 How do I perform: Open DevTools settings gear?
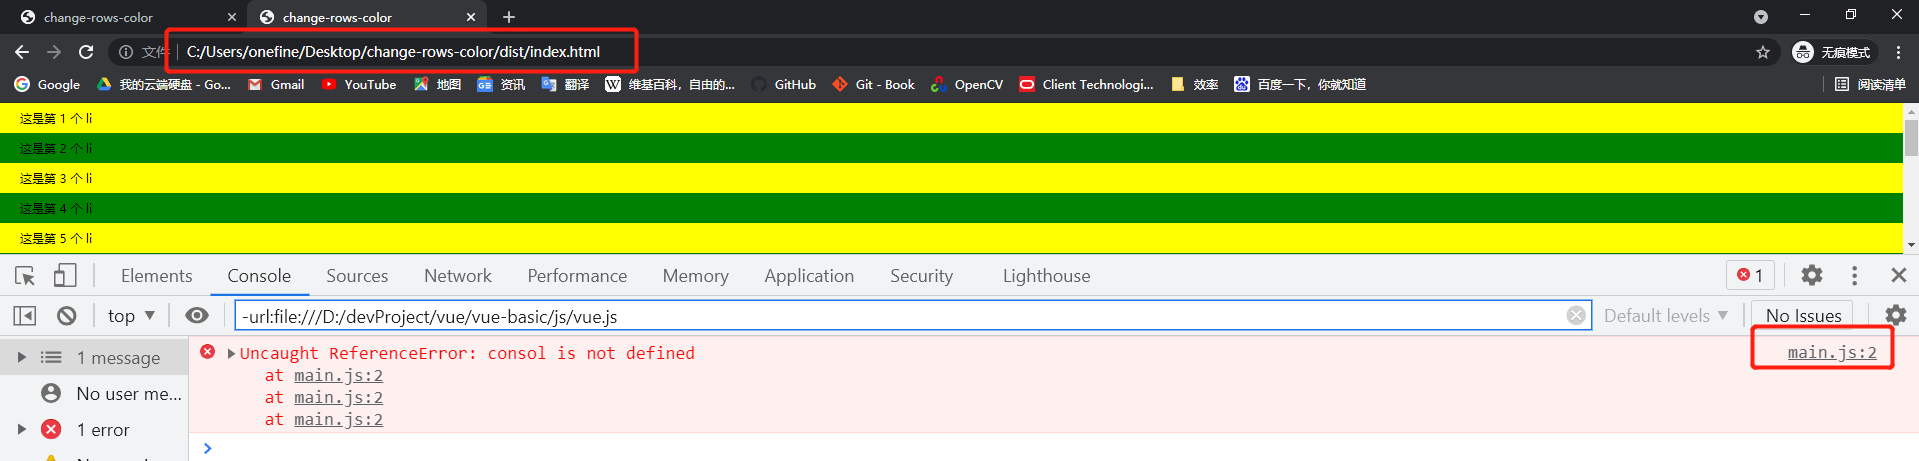tap(1812, 275)
